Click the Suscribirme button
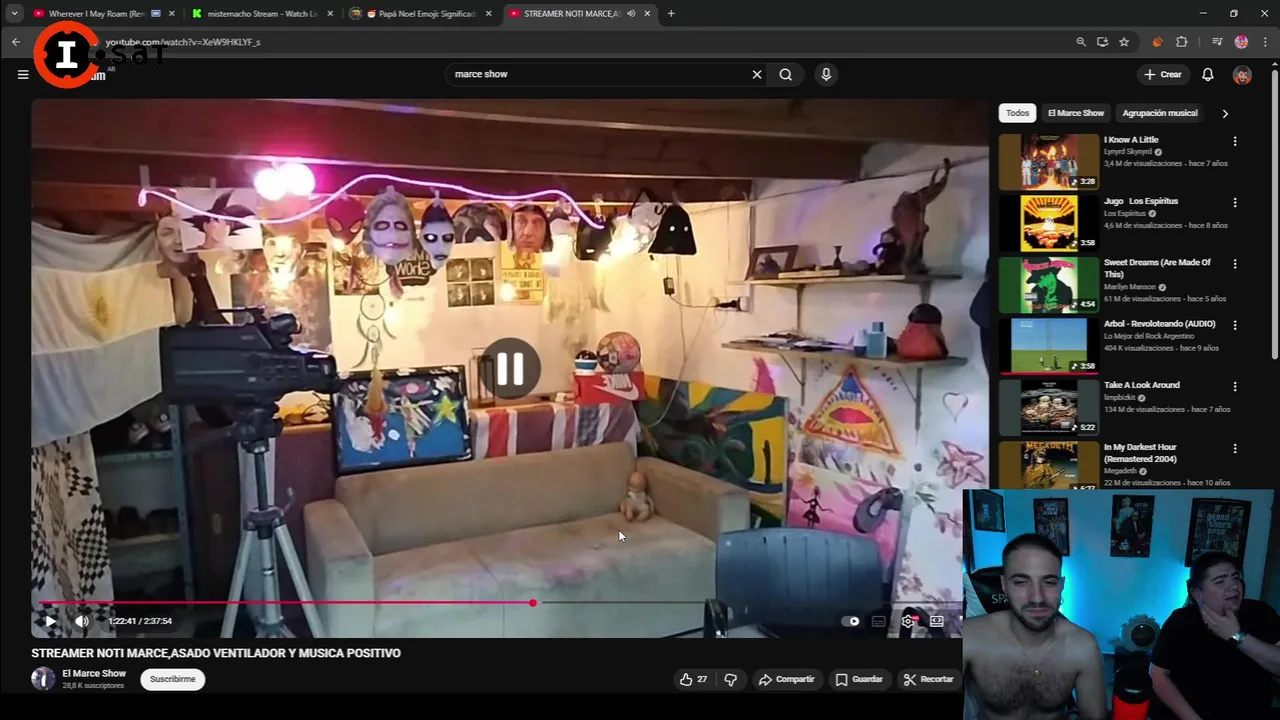The width and height of the screenshot is (1280, 720). coord(173,679)
